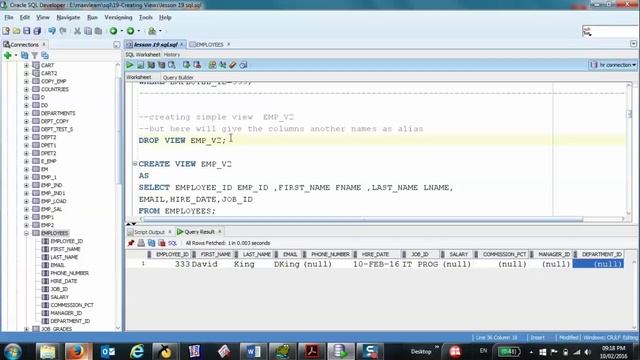Switch to the Query Builder tab
The width and height of the screenshot is (640, 360).
178,78
